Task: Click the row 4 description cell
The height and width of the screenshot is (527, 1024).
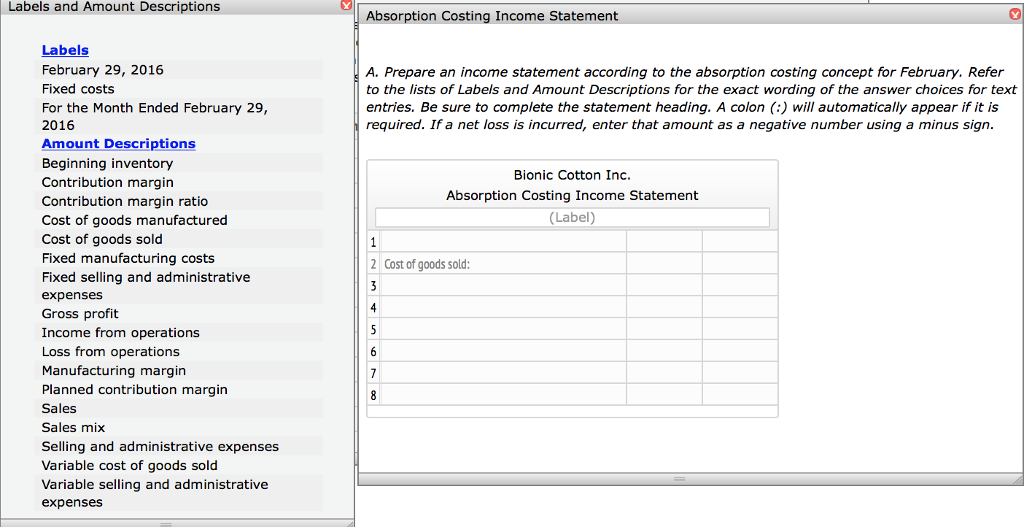Action: [503, 307]
